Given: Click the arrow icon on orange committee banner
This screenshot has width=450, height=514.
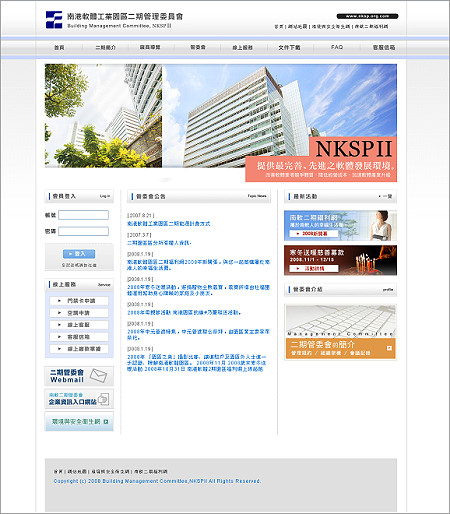Looking at the screenshot, I should pyautogui.click(x=389, y=348).
